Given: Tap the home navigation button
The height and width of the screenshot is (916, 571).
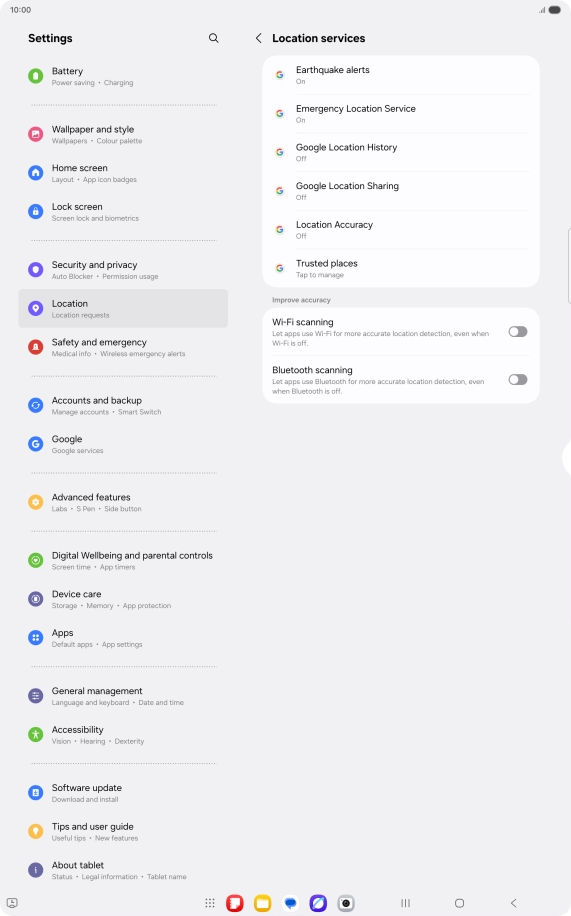Looking at the screenshot, I should (x=459, y=903).
